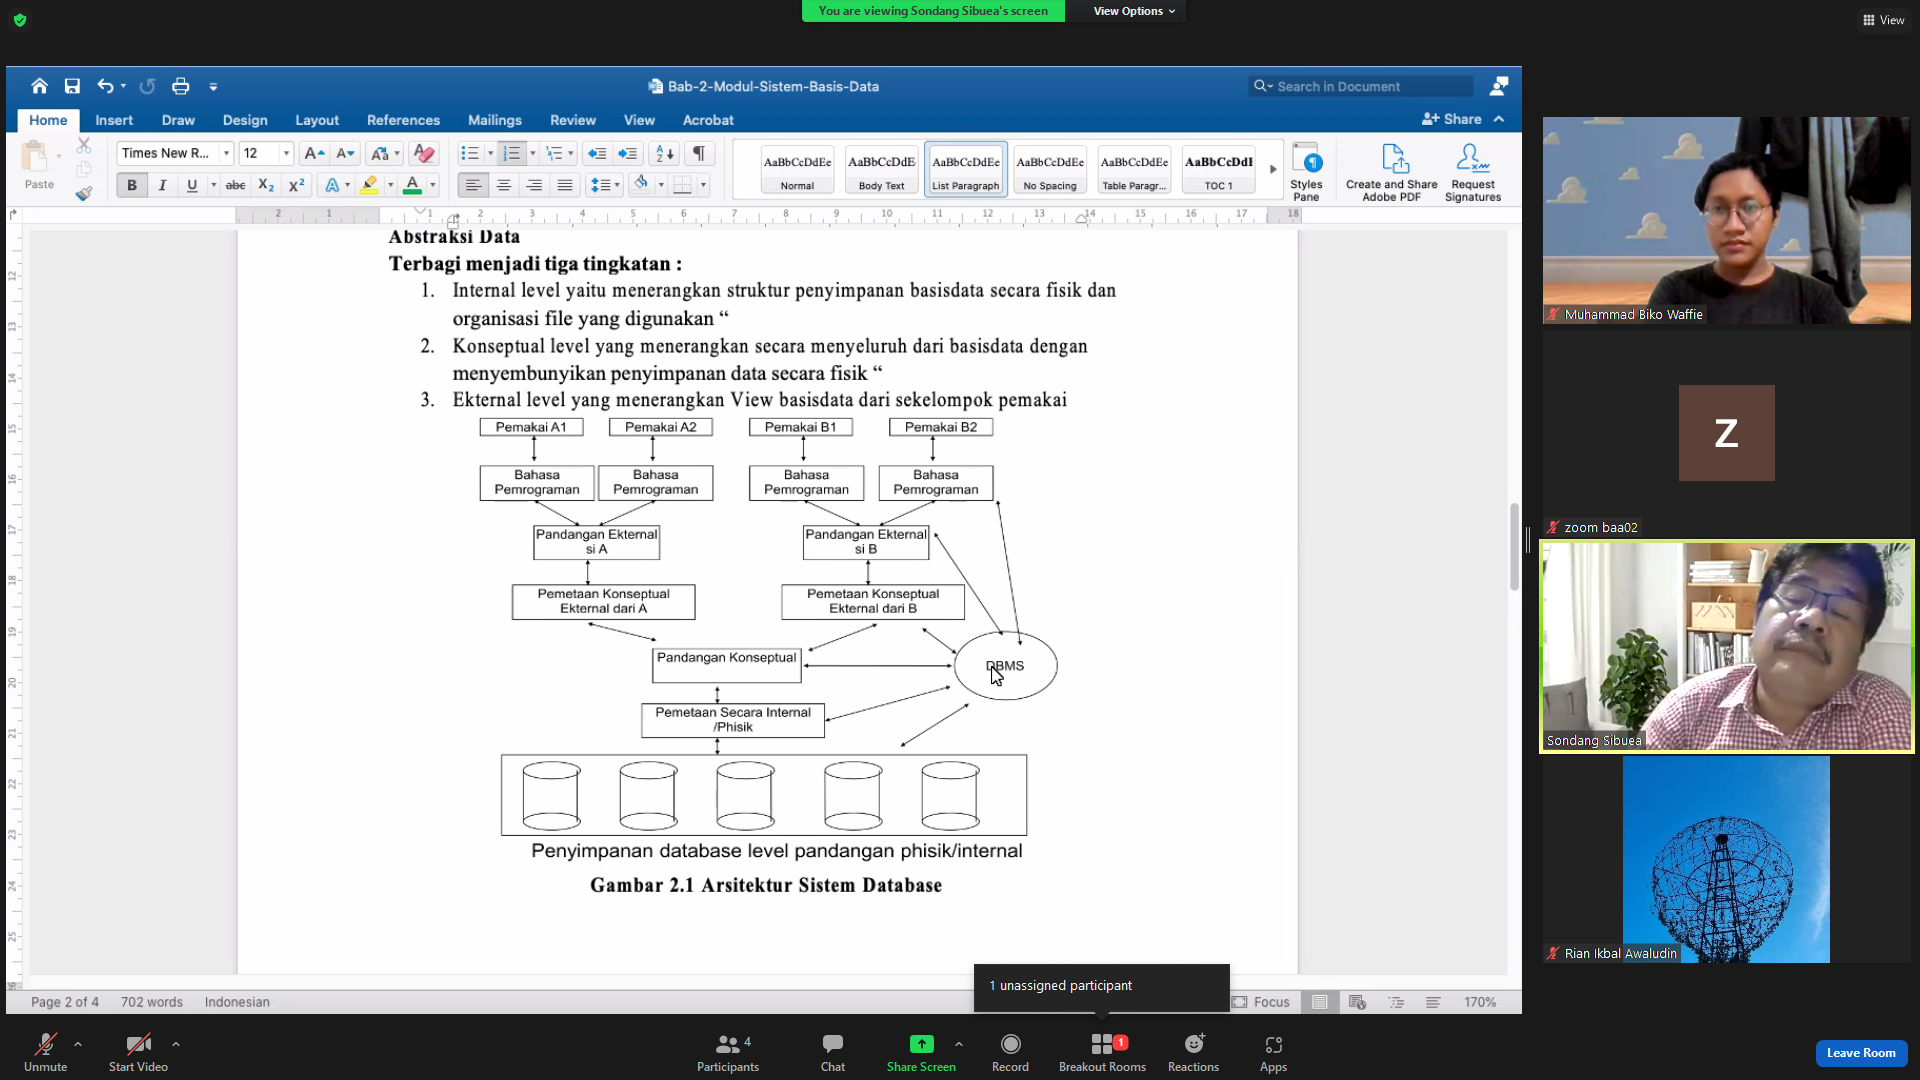The image size is (1920, 1080).
Task: Toggle Show paragraph marks pilcrow
Action: [699, 153]
